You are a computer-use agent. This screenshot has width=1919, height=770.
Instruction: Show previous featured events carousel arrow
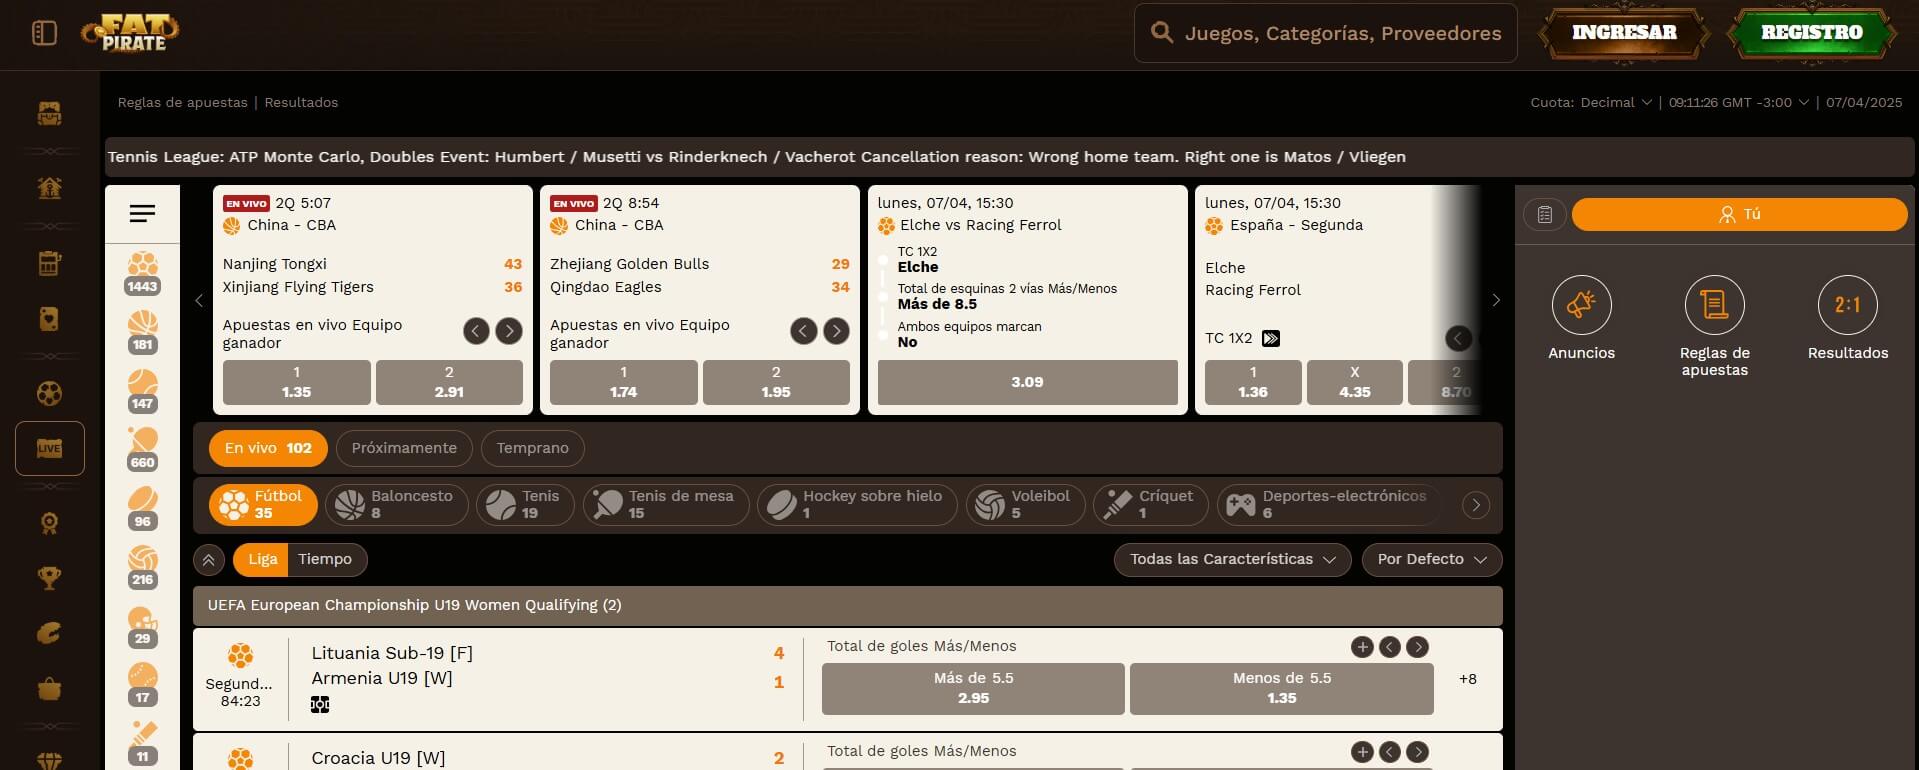pos(199,300)
